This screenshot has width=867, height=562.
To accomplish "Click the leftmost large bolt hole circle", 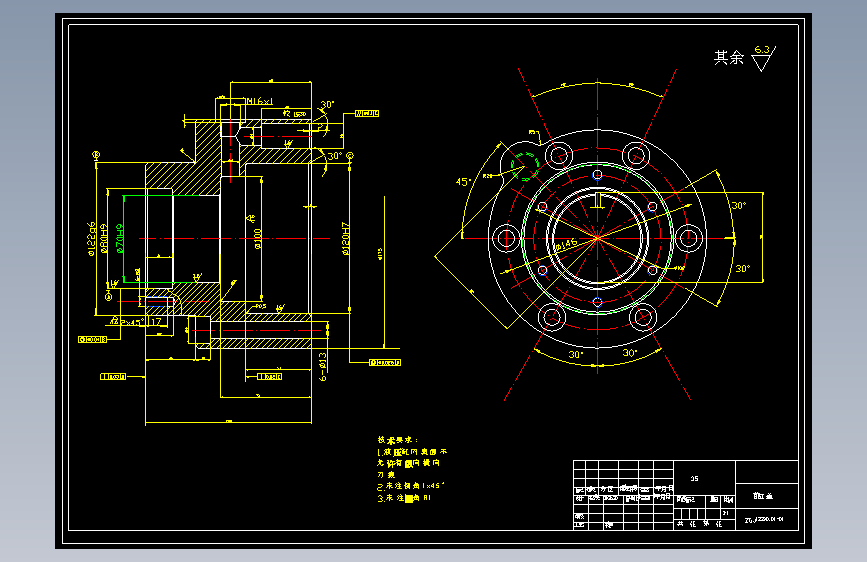I will [505, 238].
